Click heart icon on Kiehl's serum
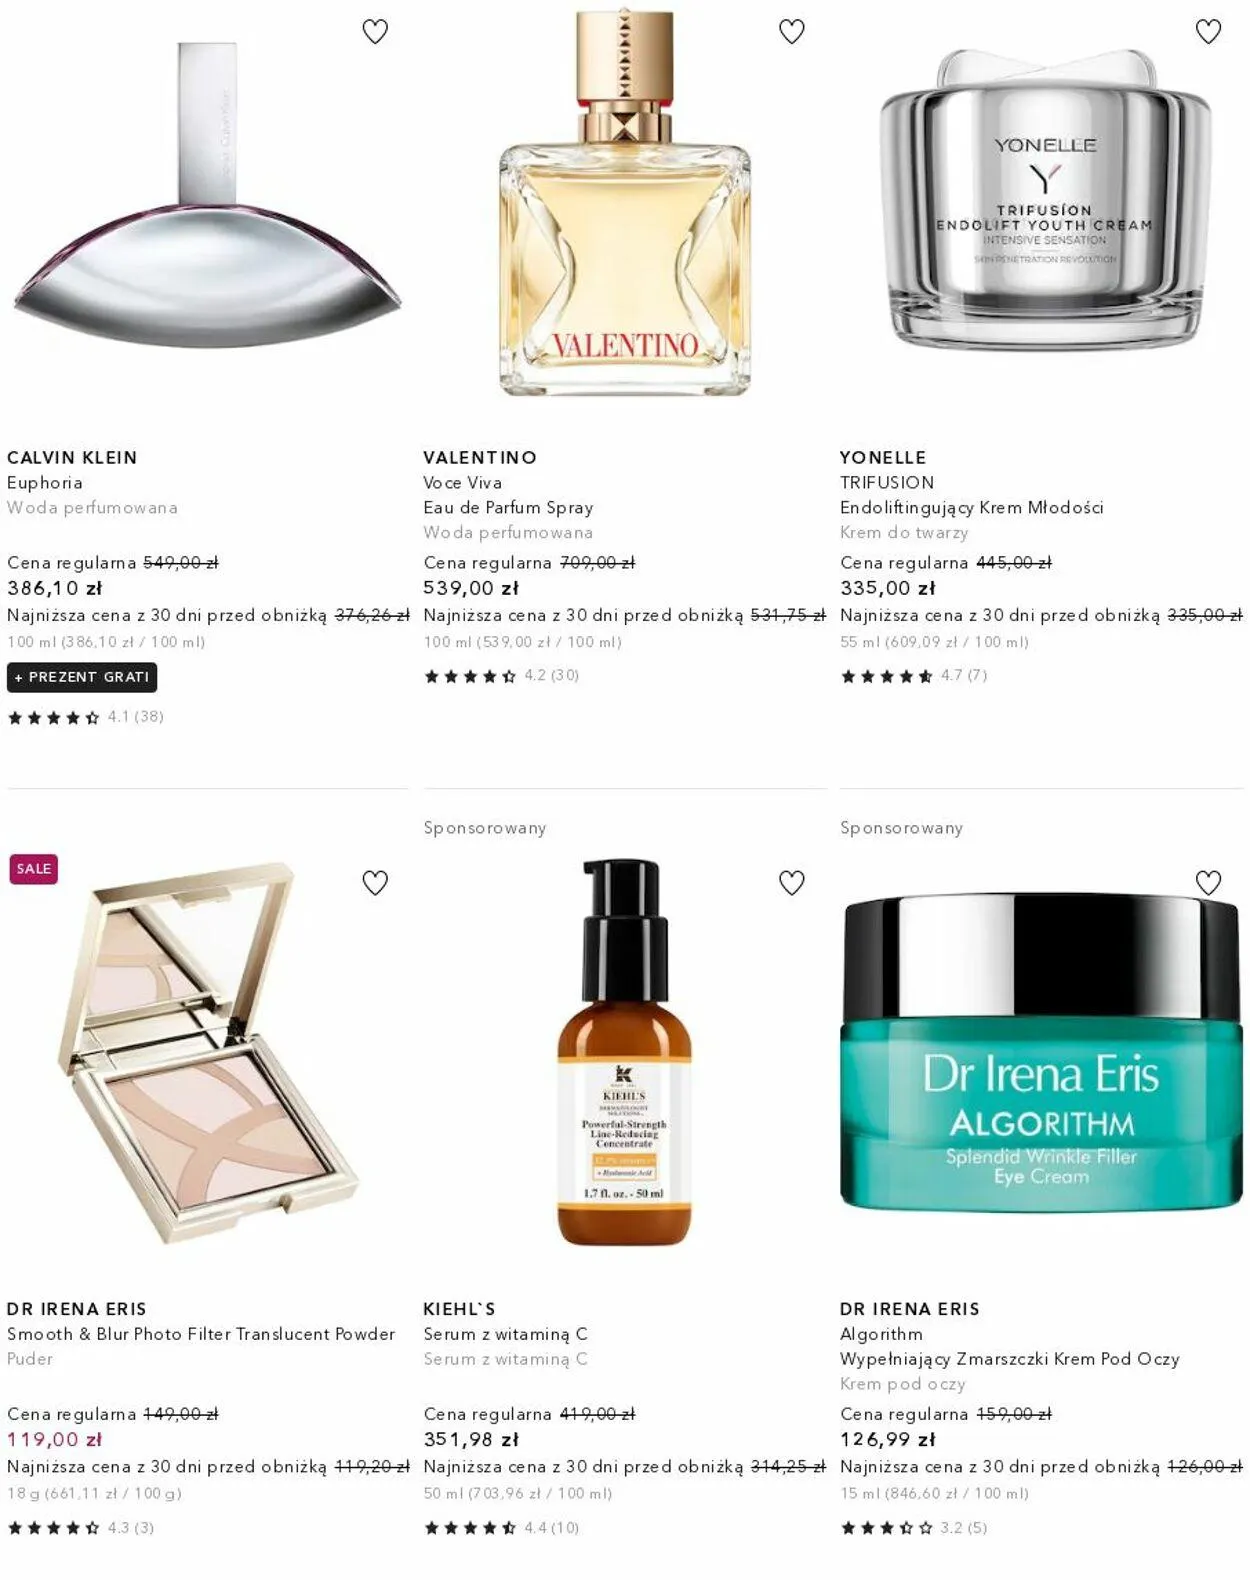The height and width of the screenshot is (1580, 1250). point(792,883)
